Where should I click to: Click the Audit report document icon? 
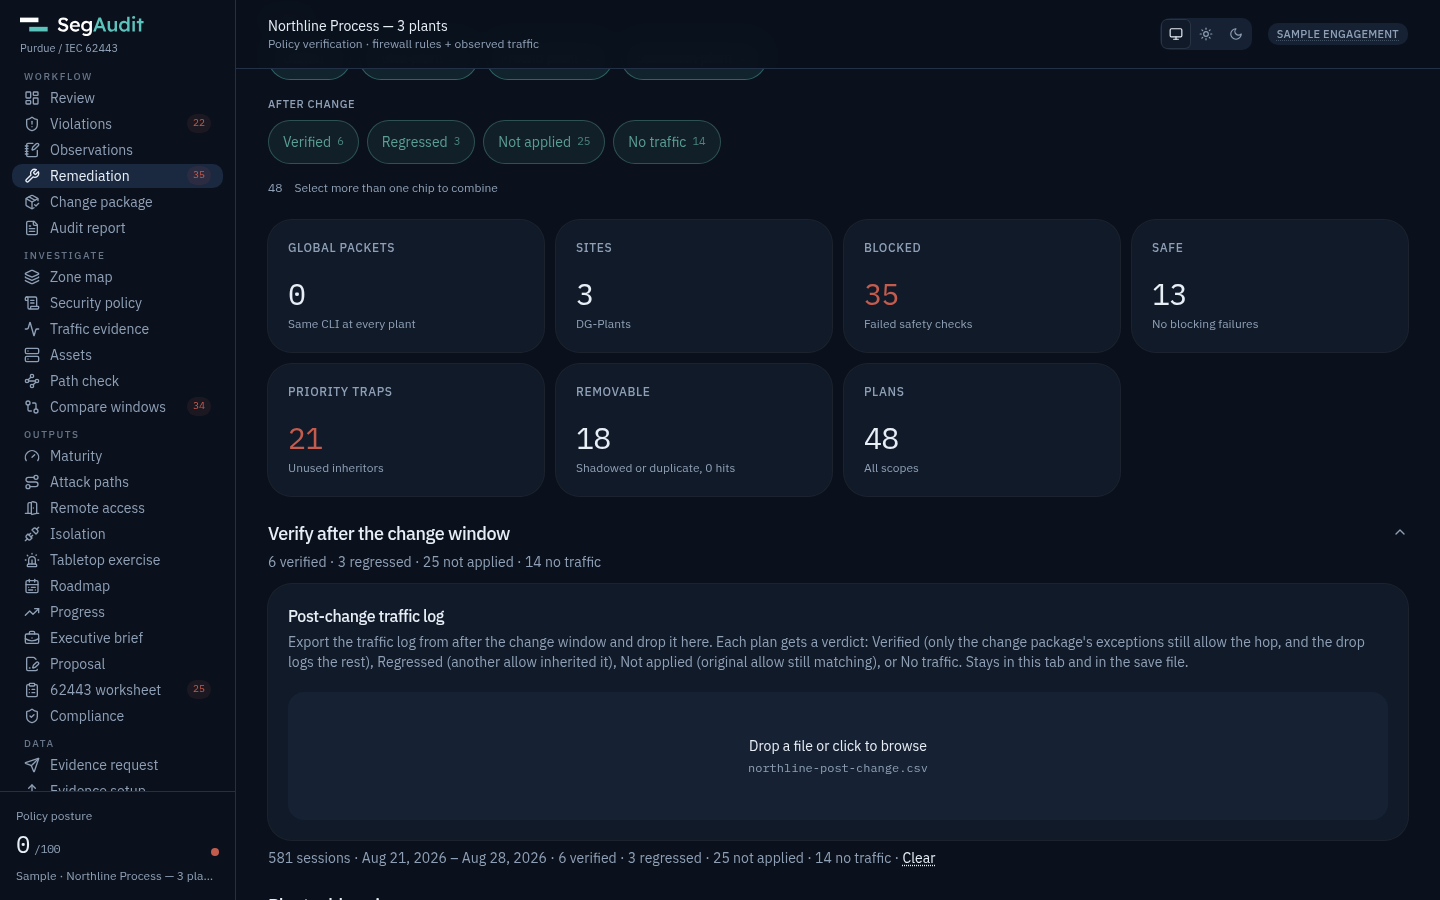[x=32, y=228]
